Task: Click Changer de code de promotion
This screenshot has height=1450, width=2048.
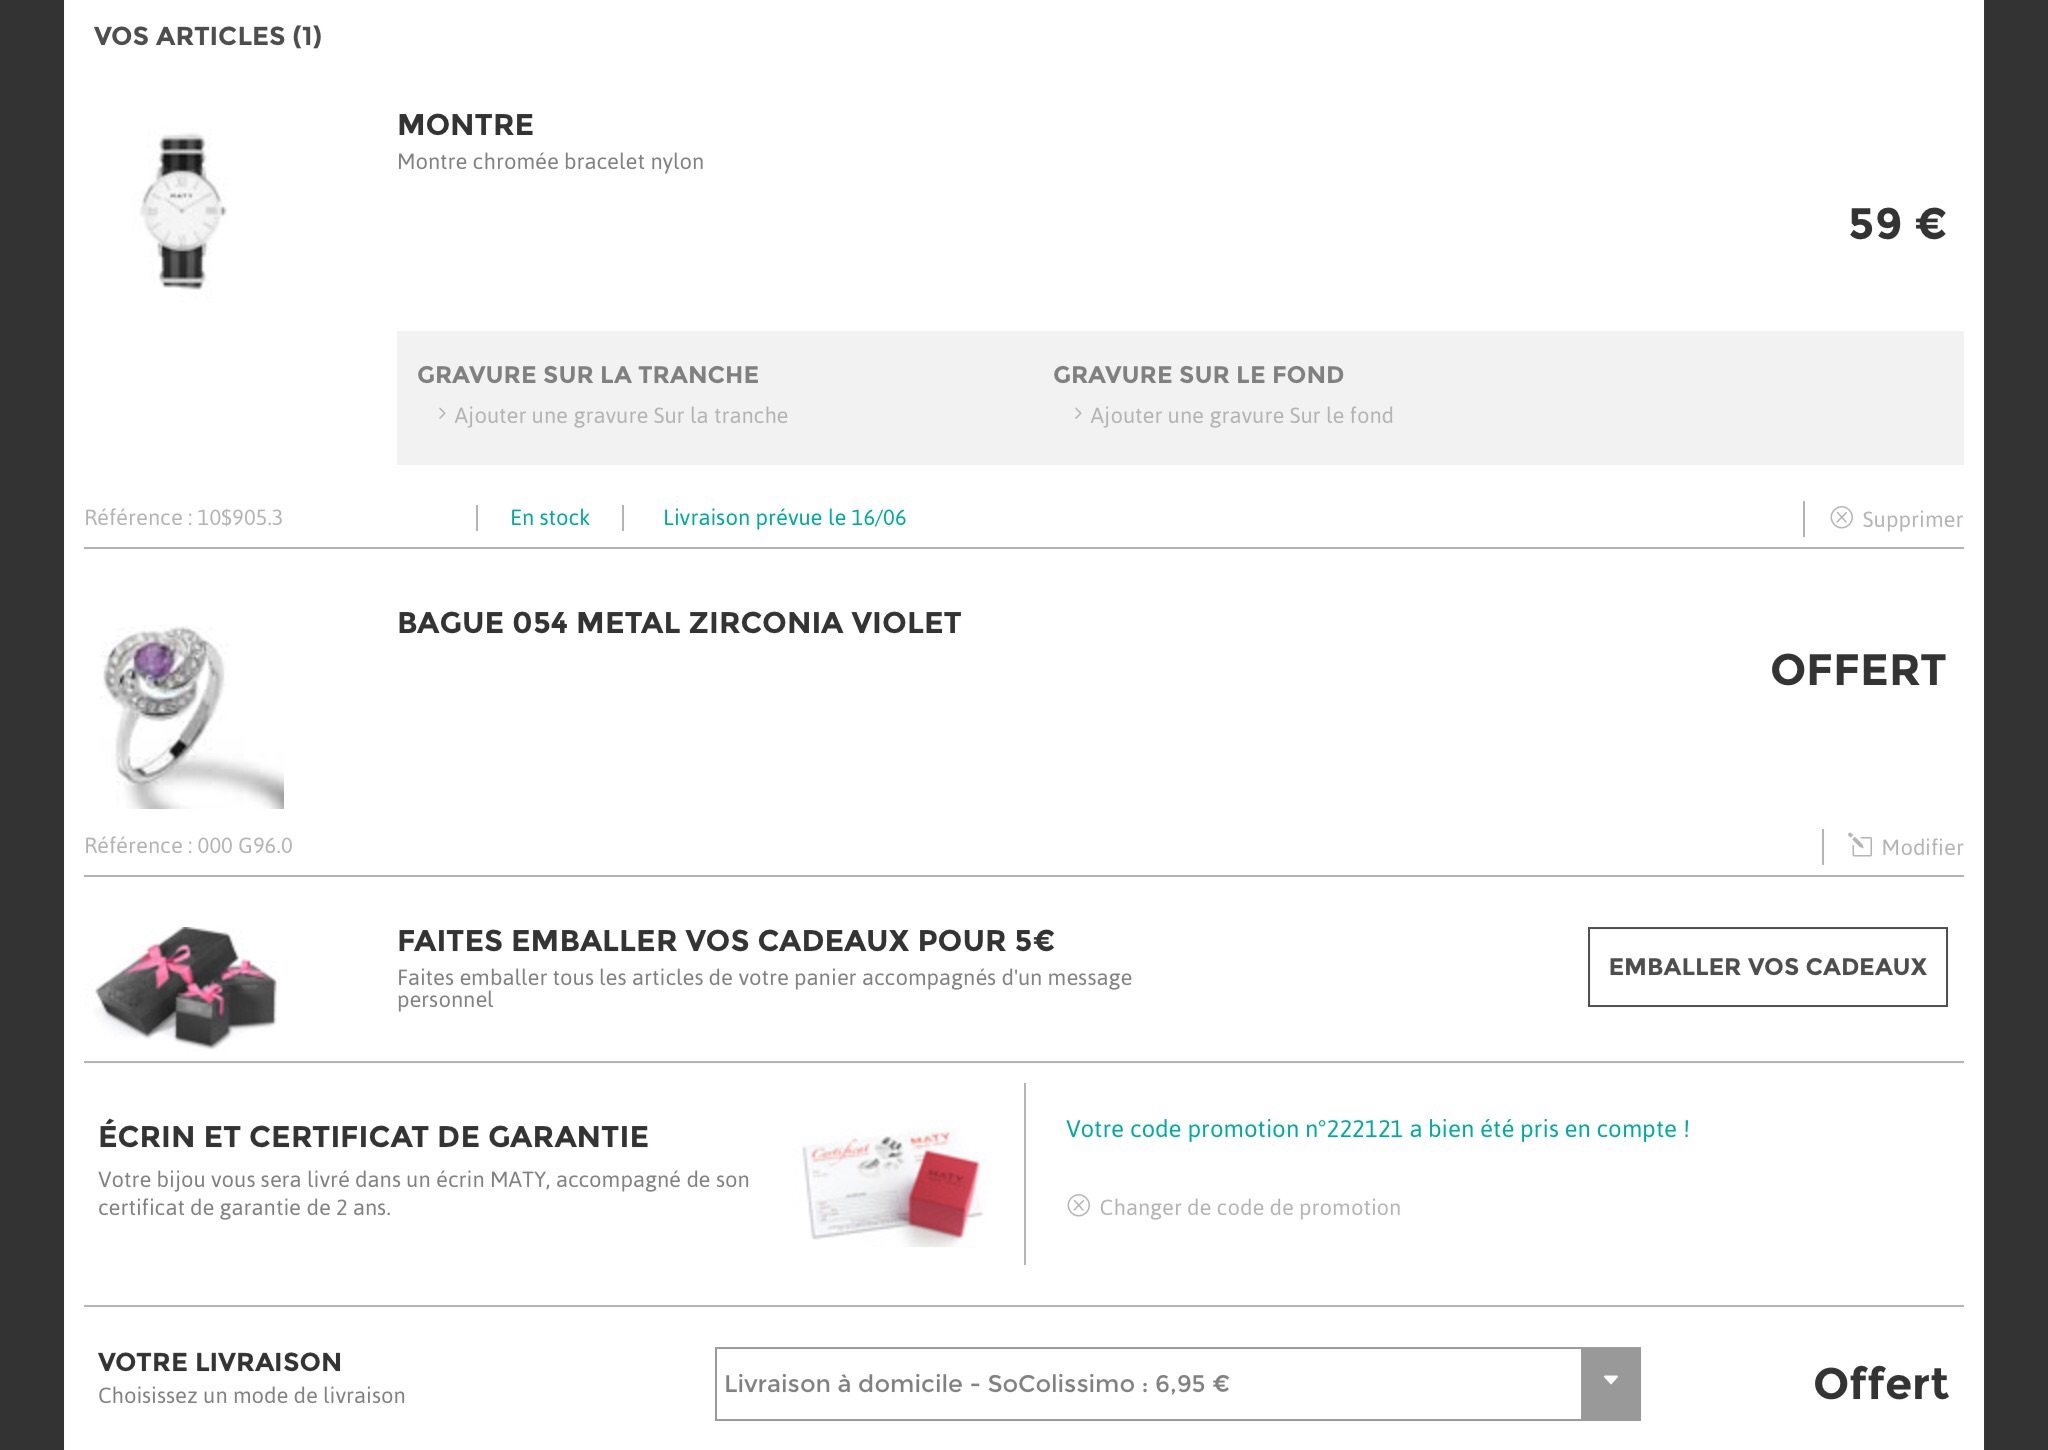Action: tap(1249, 1207)
